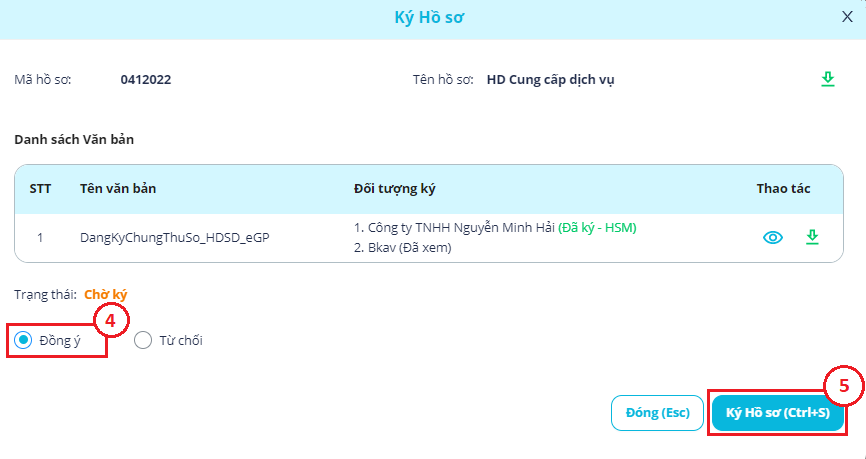The height and width of the screenshot is (459, 866).
Task: Close the Ký Hồ sơ dialog with X
Action: [849, 17]
